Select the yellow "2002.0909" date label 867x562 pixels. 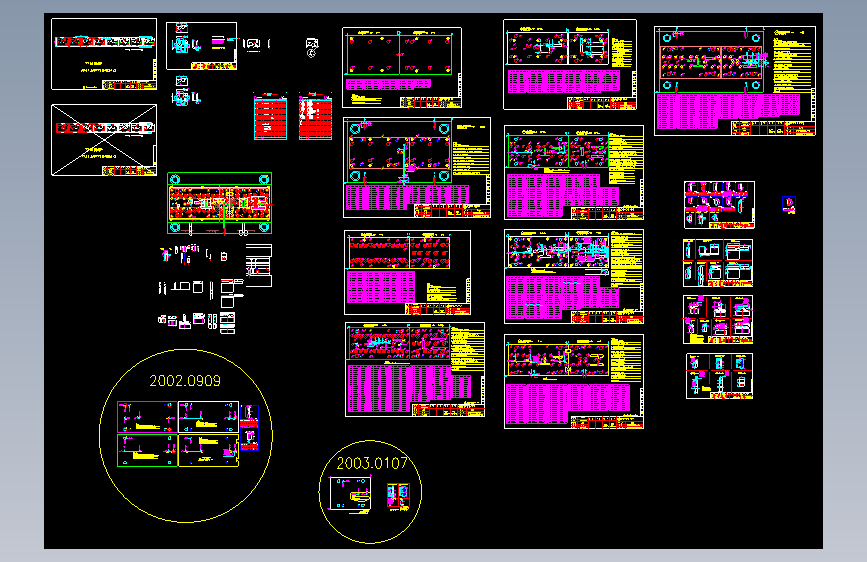[x=185, y=381]
